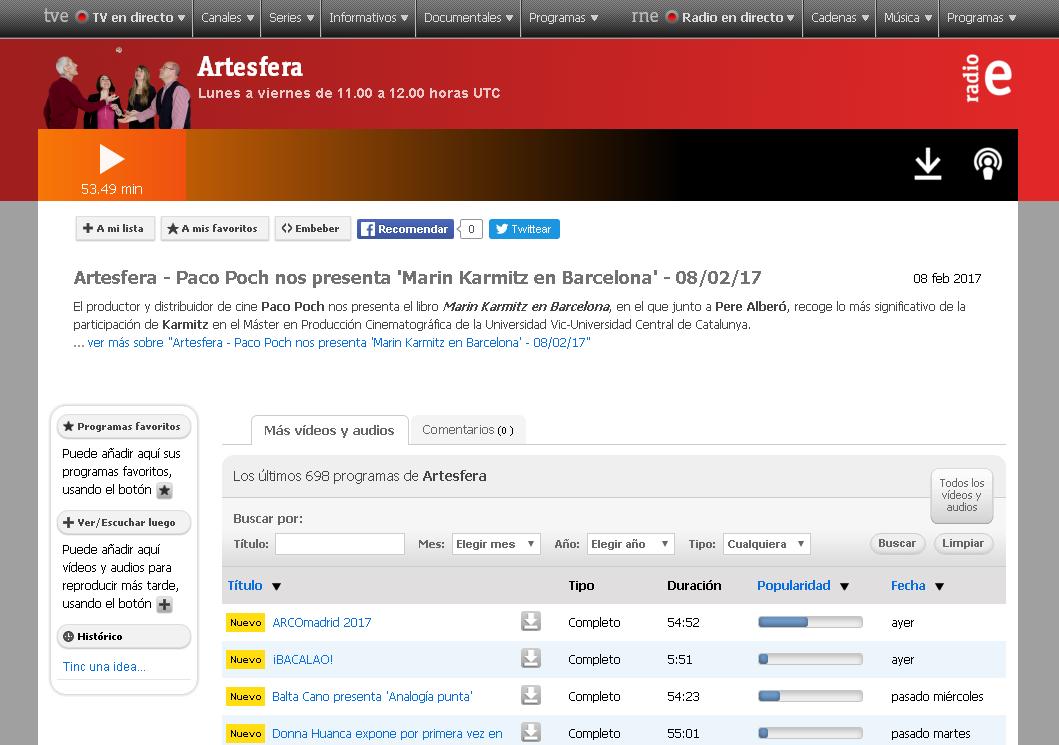Download the ARCOmadrid 2017 episode
Viewport: 1059px width, 745px height.
click(531, 622)
